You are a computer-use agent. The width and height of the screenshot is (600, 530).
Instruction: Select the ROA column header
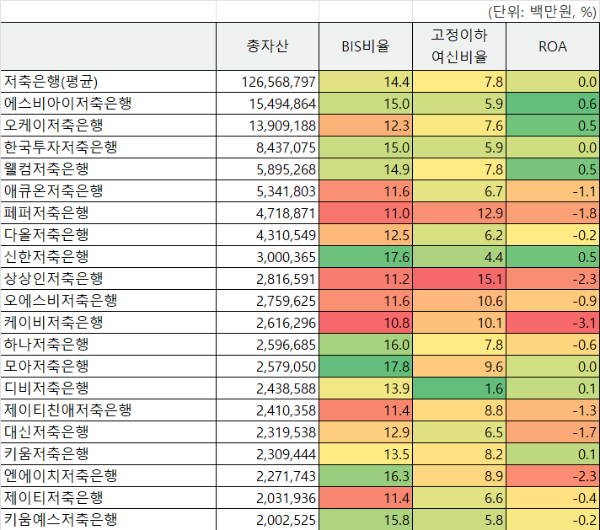[553, 46]
